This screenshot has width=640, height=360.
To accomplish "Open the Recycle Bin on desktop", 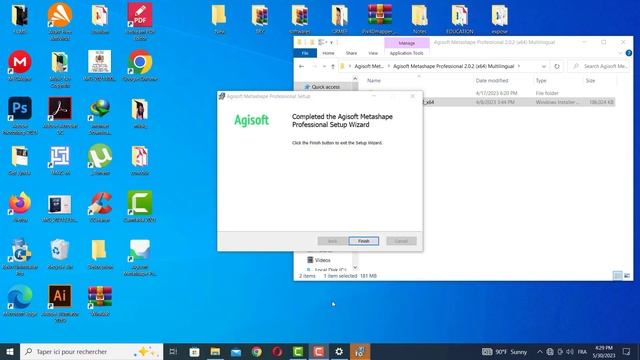I will (60, 254).
